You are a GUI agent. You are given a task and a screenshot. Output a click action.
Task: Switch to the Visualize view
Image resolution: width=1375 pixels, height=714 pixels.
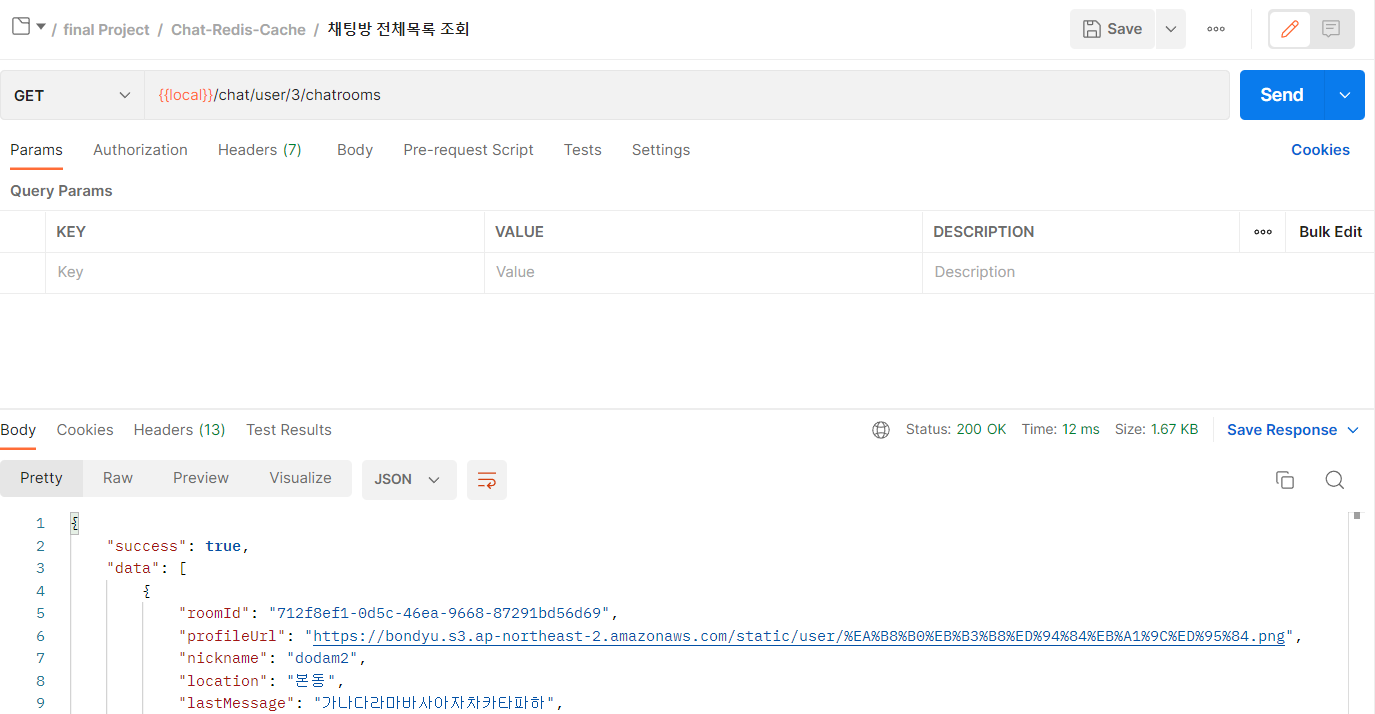coord(300,478)
